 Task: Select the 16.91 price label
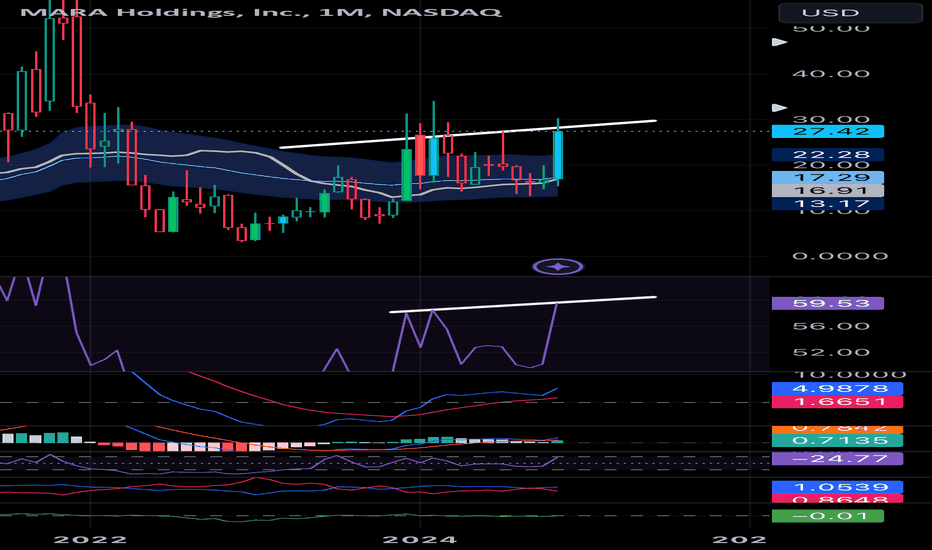point(827,190)
